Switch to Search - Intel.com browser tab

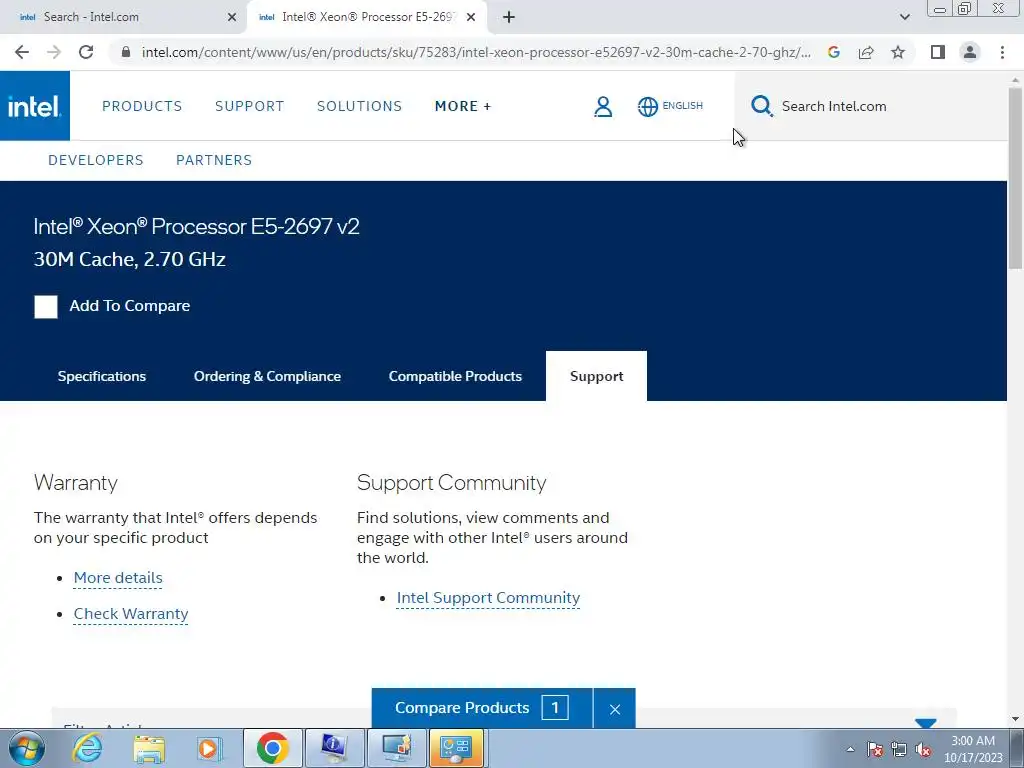coord(123,17)
